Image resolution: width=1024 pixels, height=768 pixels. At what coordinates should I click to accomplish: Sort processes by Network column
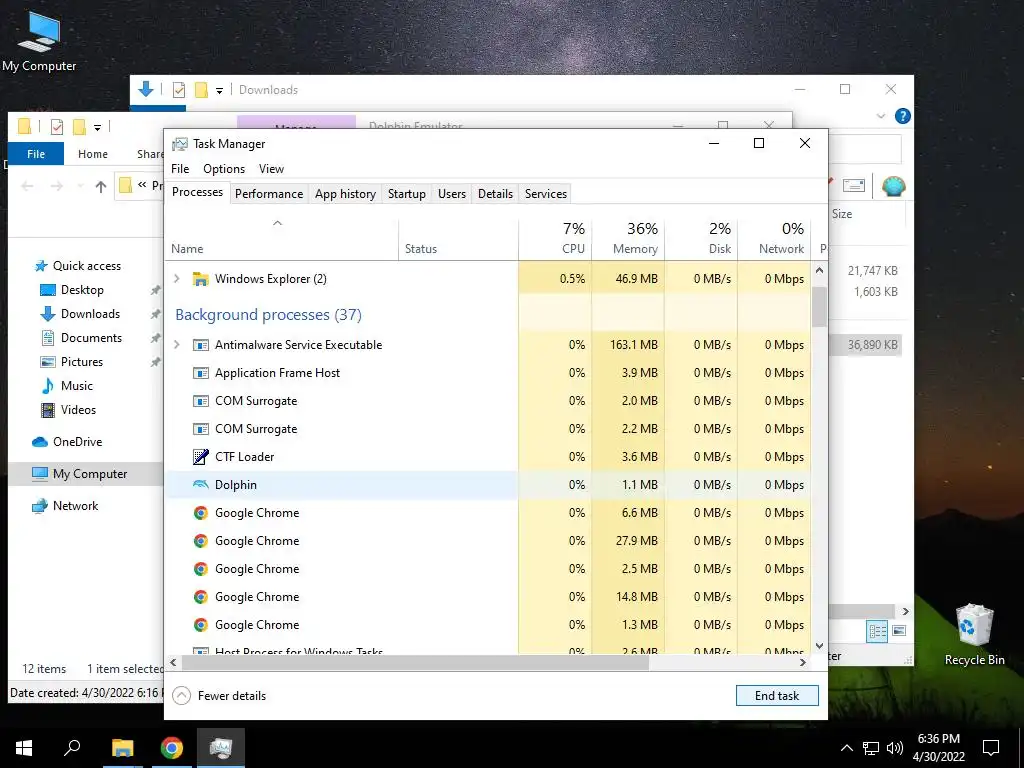point(775,238)
